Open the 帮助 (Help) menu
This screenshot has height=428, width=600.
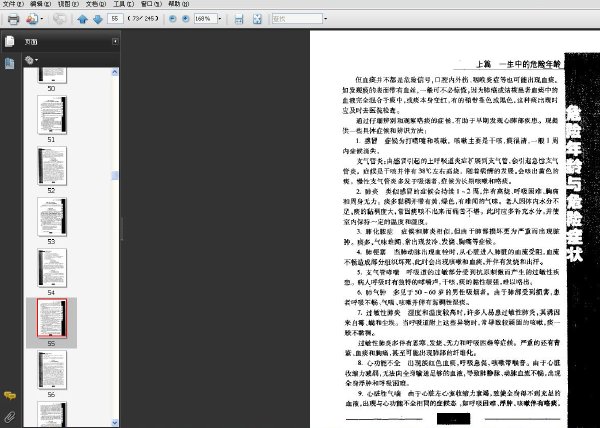tap(179, 4)
